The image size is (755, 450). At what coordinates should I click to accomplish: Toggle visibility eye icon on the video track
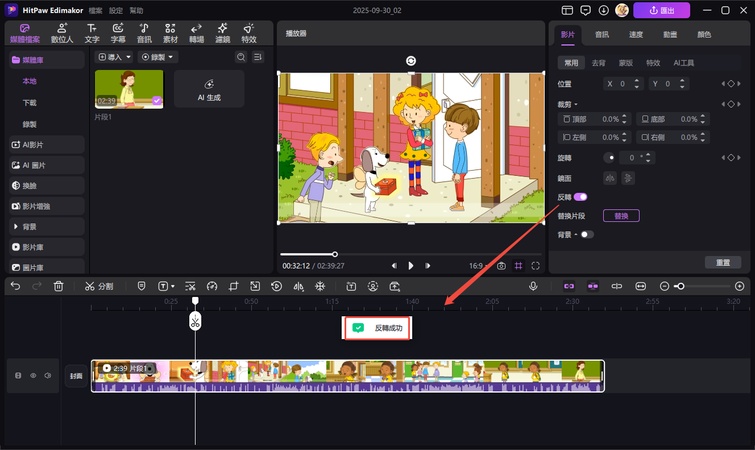33,376
